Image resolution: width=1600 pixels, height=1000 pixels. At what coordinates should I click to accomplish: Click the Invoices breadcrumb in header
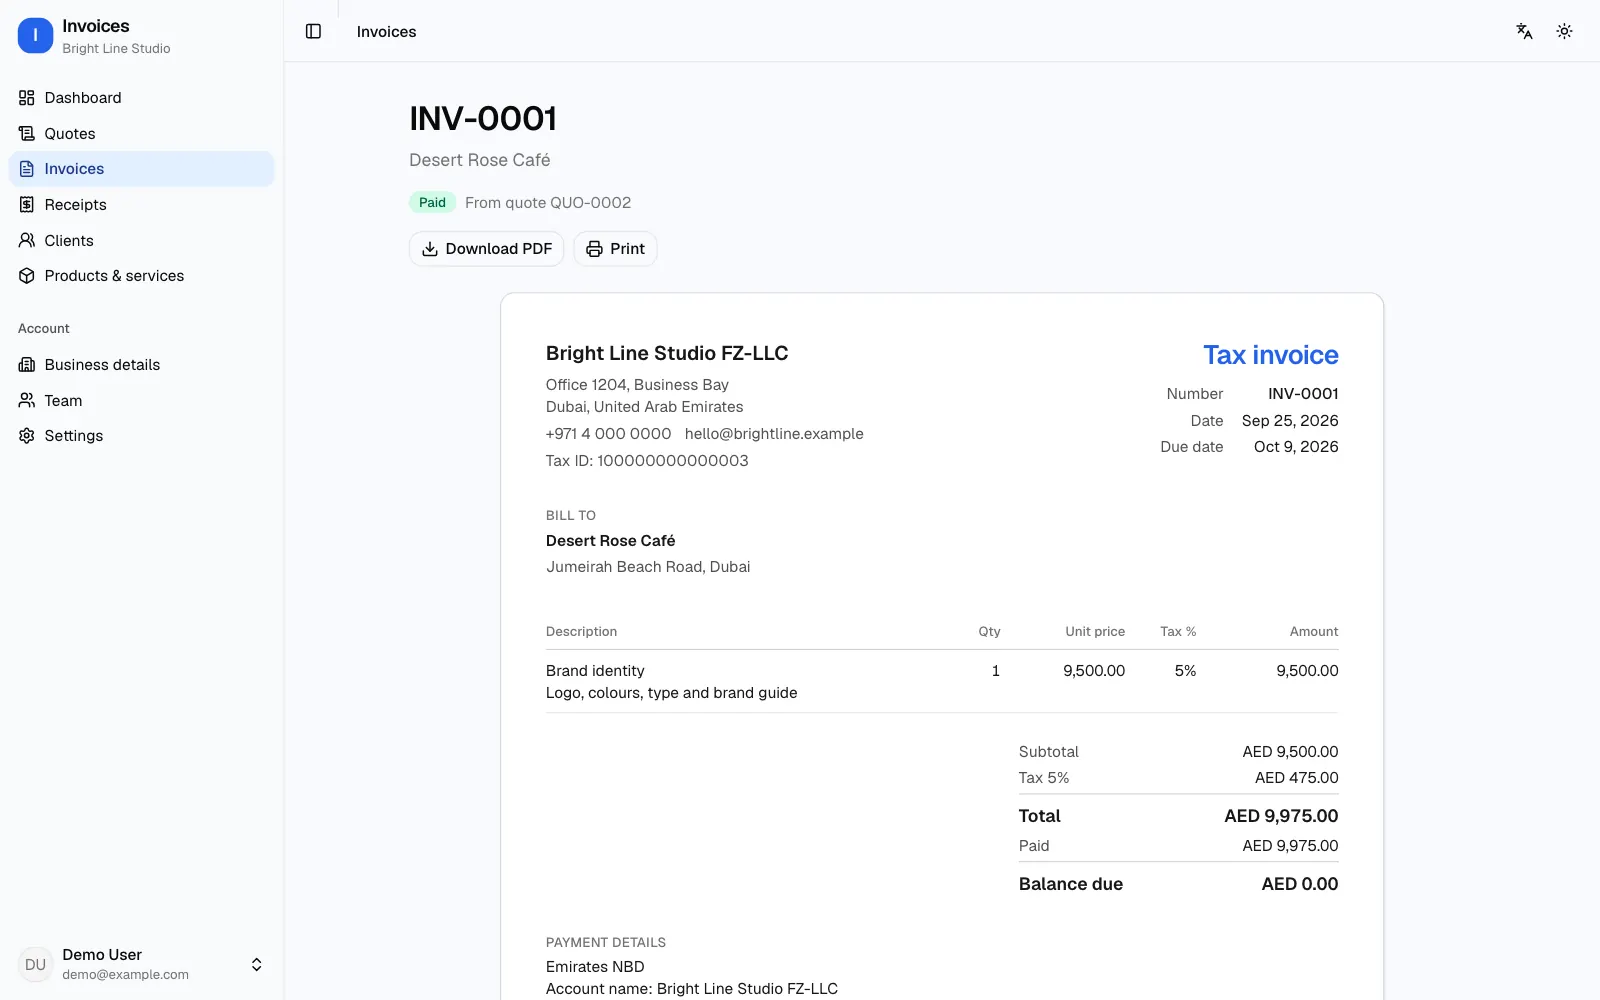point(386,32)
